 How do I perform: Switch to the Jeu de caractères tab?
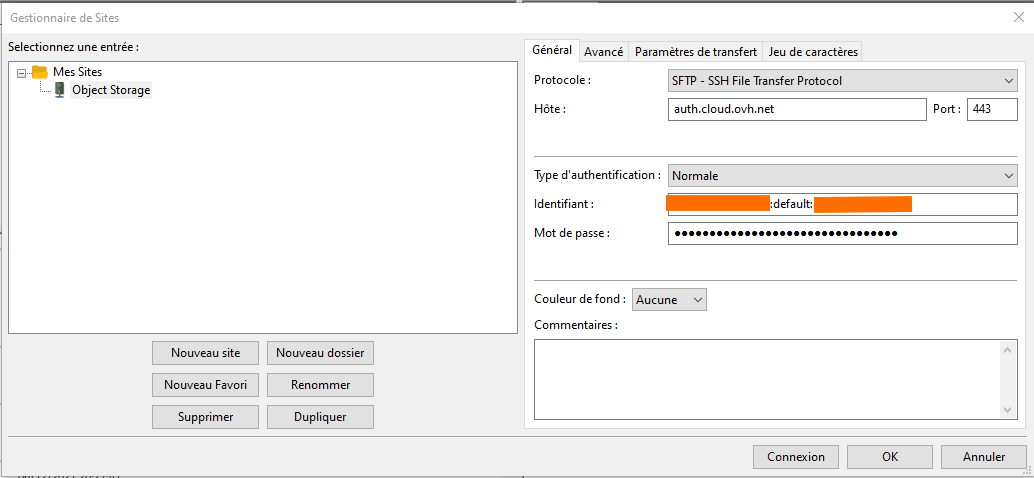click(x=812, y=51)
